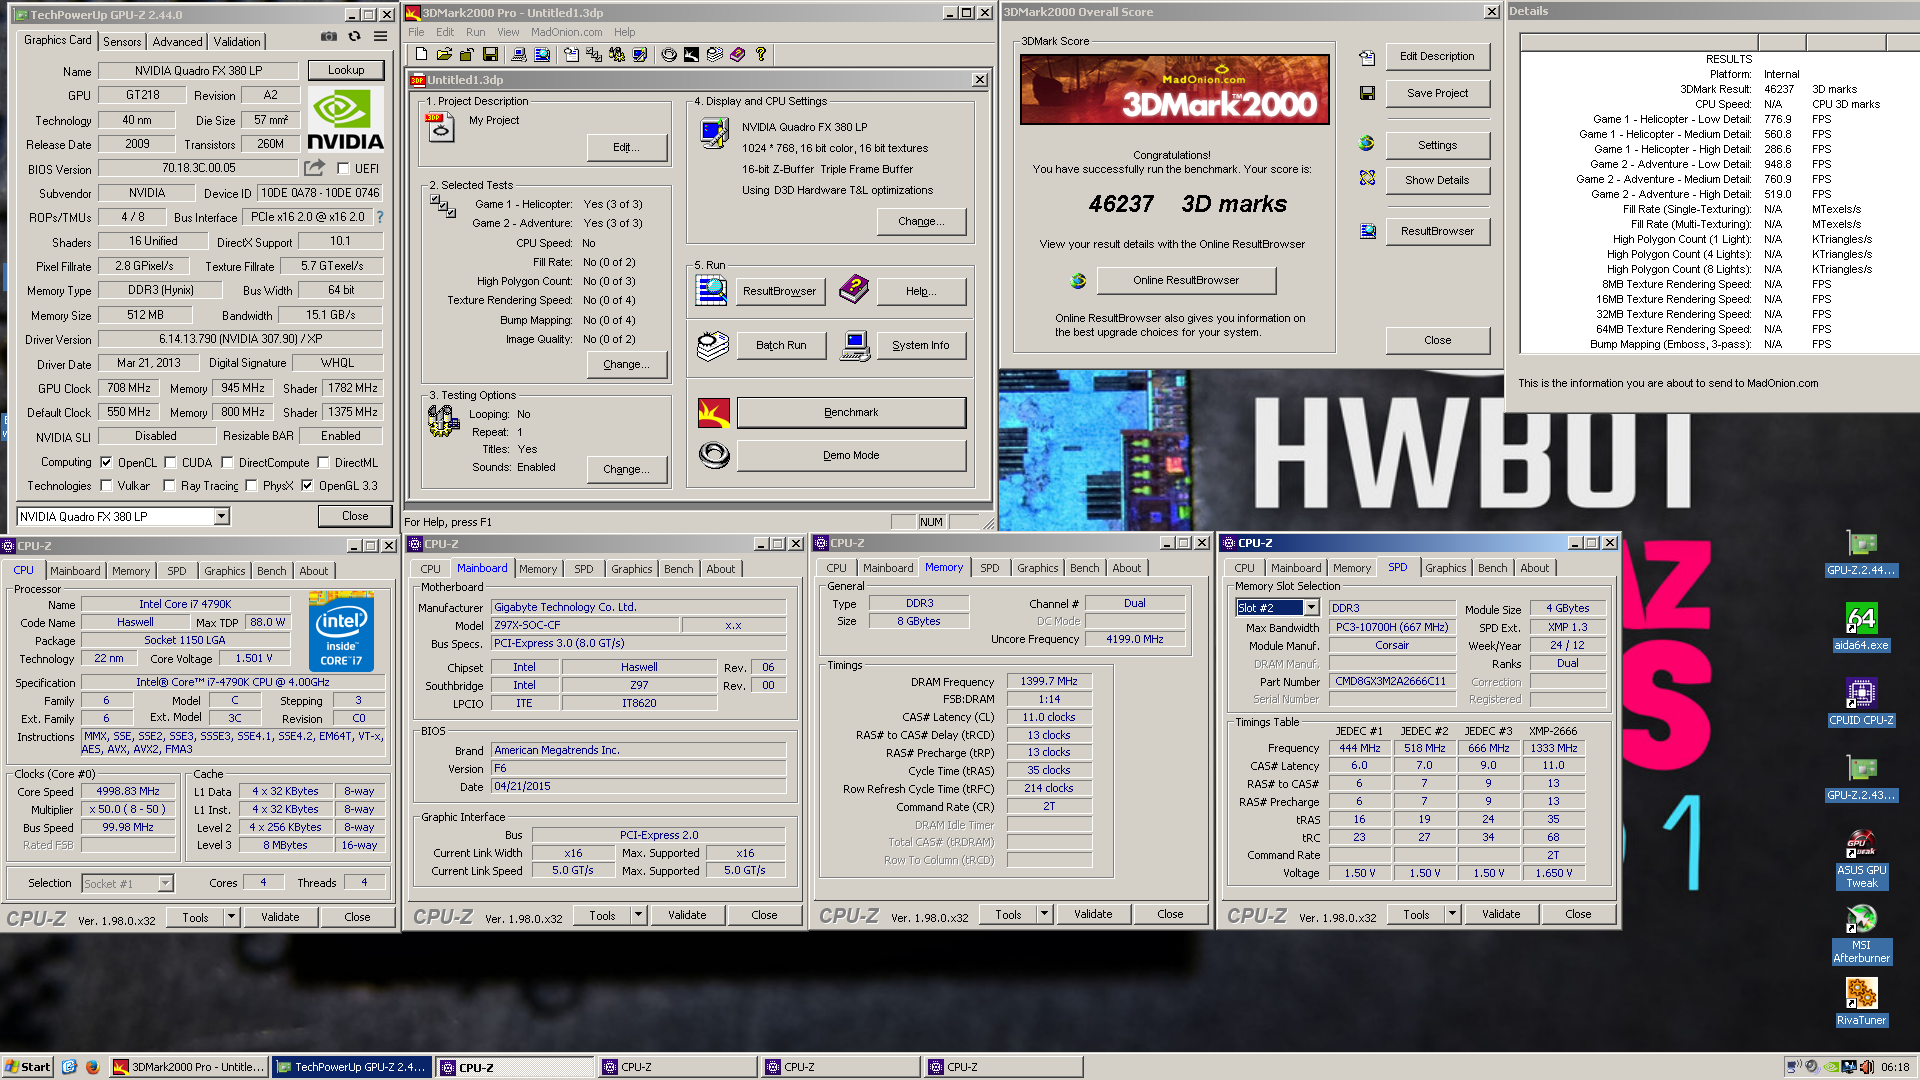Click the Windows Start button
This screenshot has width=1920, height=1080.
[28, 1067]
